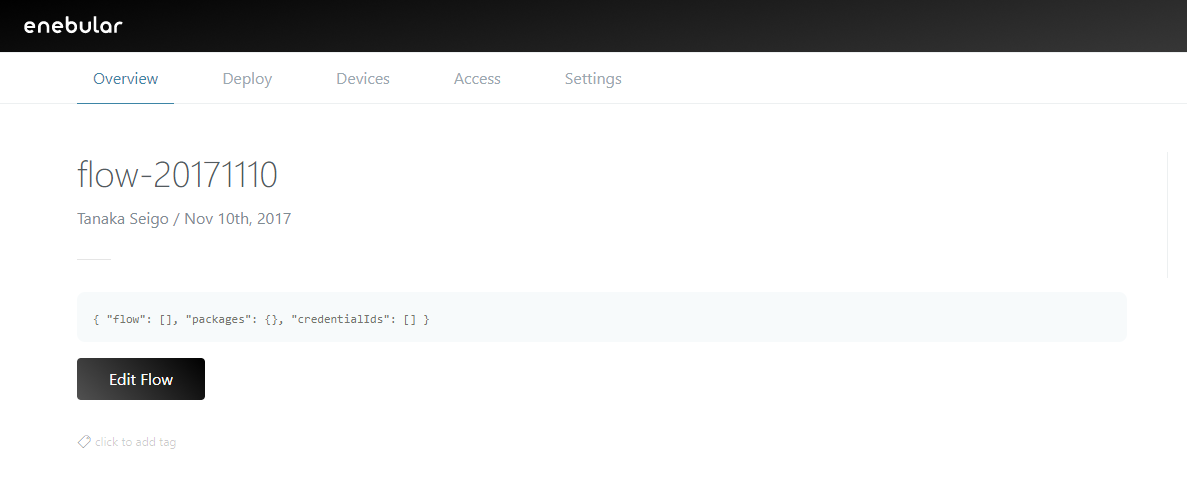Click the author name Tanaka Seigo
The width and height of the screenshot is (1187, 501).
122,218
